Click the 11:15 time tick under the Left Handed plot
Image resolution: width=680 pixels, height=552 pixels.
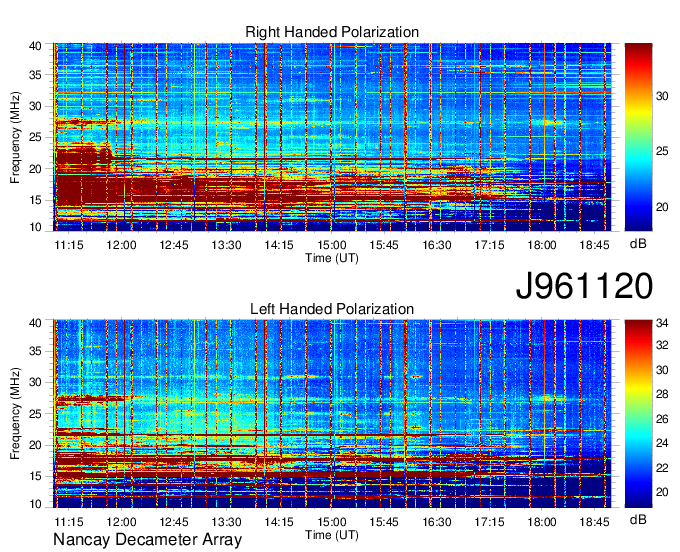[69, 522]
